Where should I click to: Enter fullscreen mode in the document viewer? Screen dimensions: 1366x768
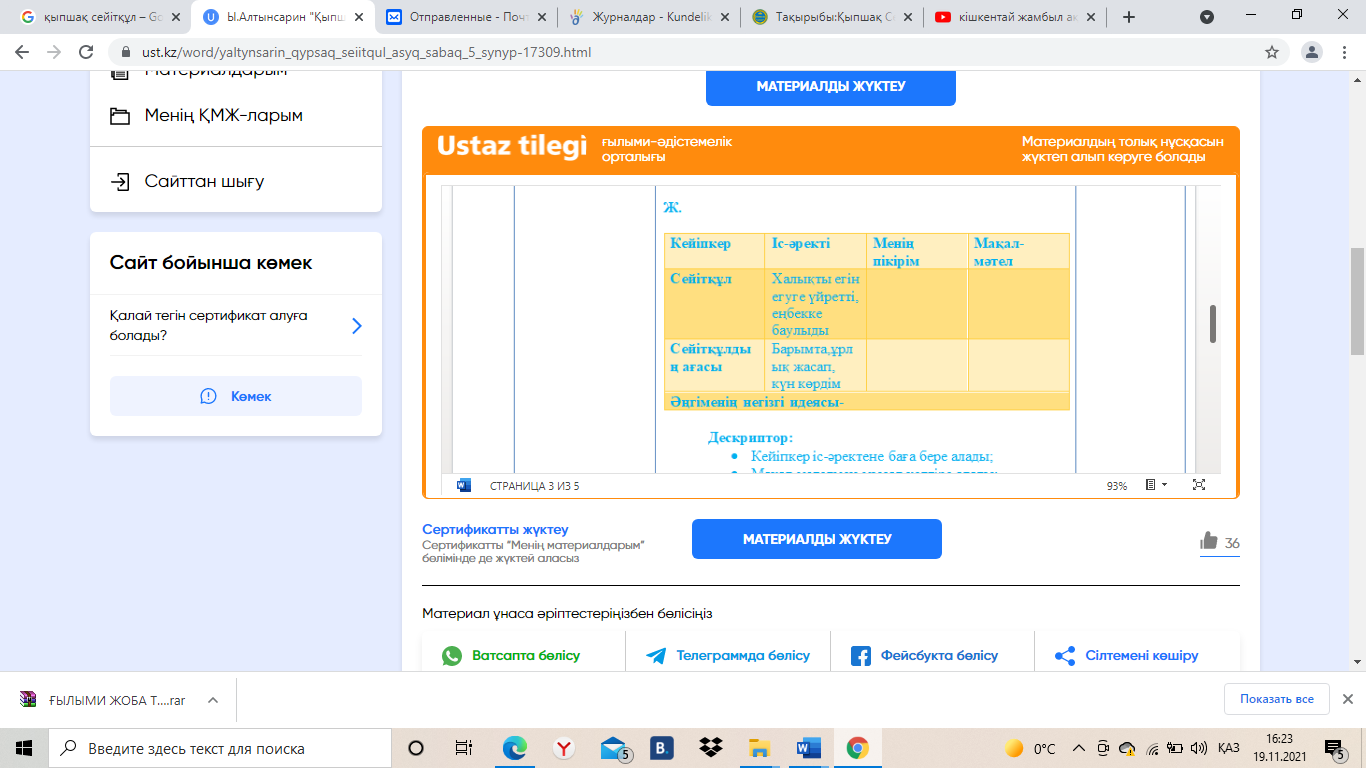coord(1199,485)
